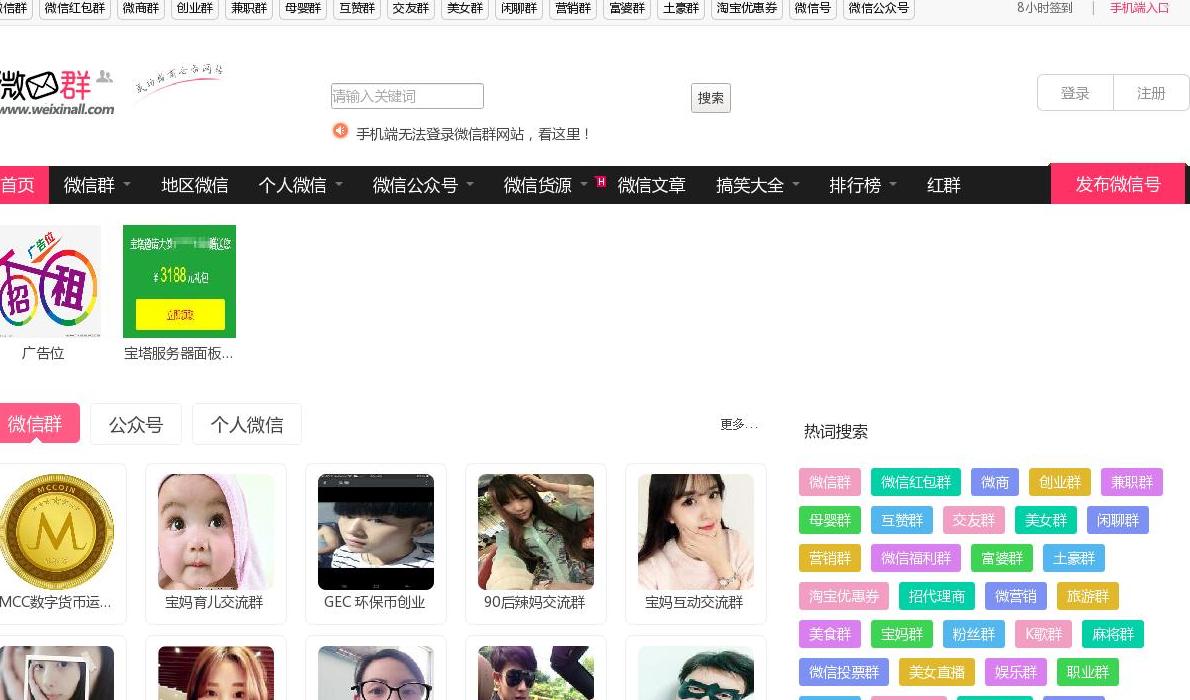This screenshot has width=1190, height=700.
Task: Select the 职业群 hot-search tag
Action: 1088,672
